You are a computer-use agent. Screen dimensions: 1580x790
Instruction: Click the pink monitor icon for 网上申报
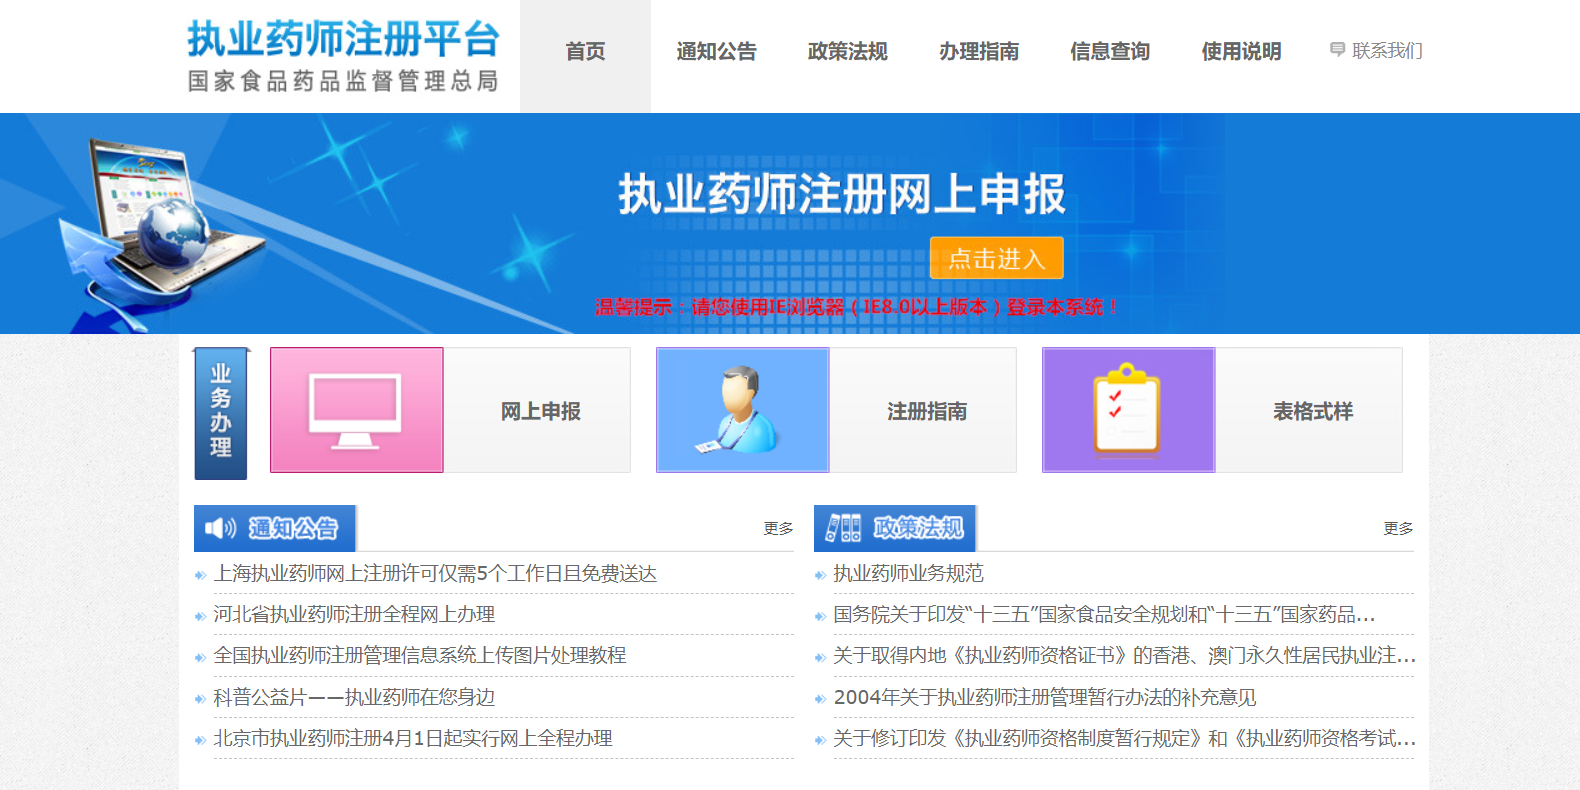click(x=357, y=410)
